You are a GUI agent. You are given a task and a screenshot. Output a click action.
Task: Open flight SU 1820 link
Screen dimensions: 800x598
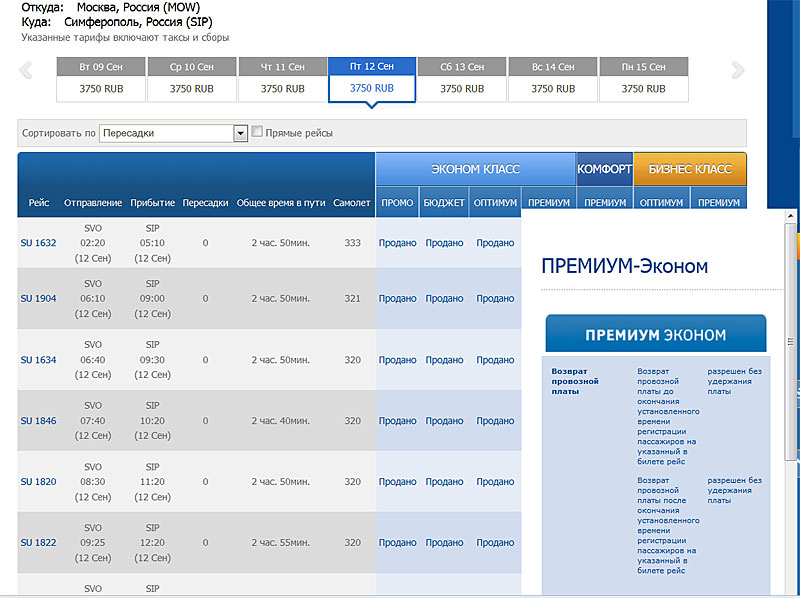[x=38, y=482]
